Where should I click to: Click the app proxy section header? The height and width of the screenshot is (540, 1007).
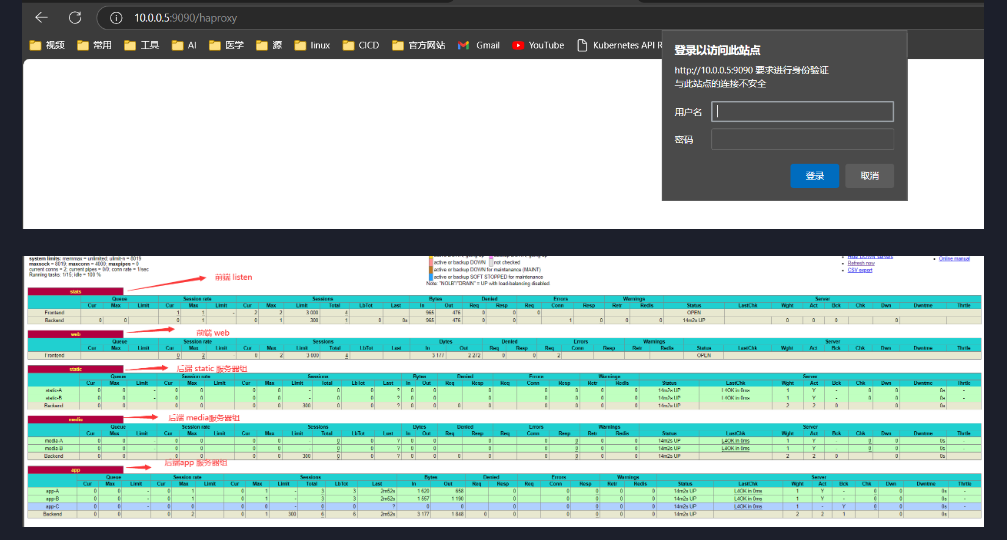(75, 470)
